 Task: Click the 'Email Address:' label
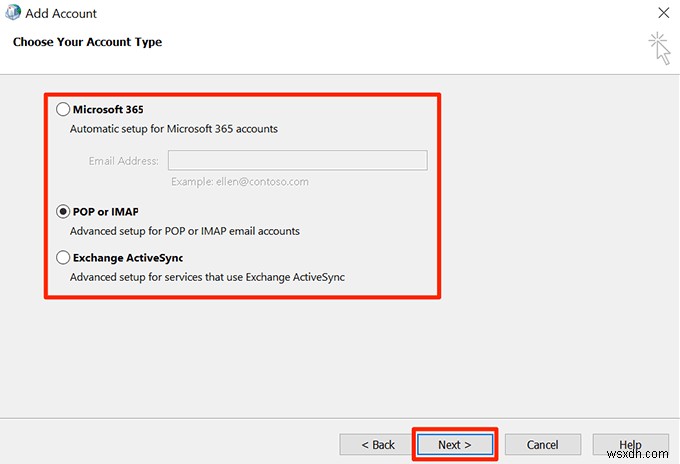point(124,161)
